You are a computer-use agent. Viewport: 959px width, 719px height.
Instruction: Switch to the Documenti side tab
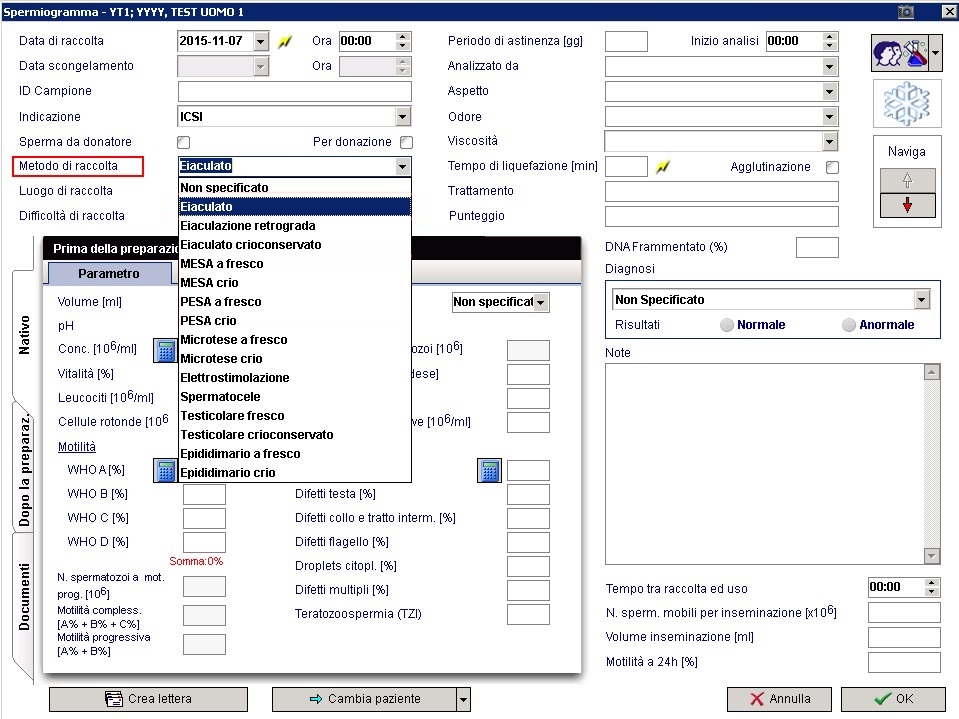pyautogui.click(x=24, y=597)
